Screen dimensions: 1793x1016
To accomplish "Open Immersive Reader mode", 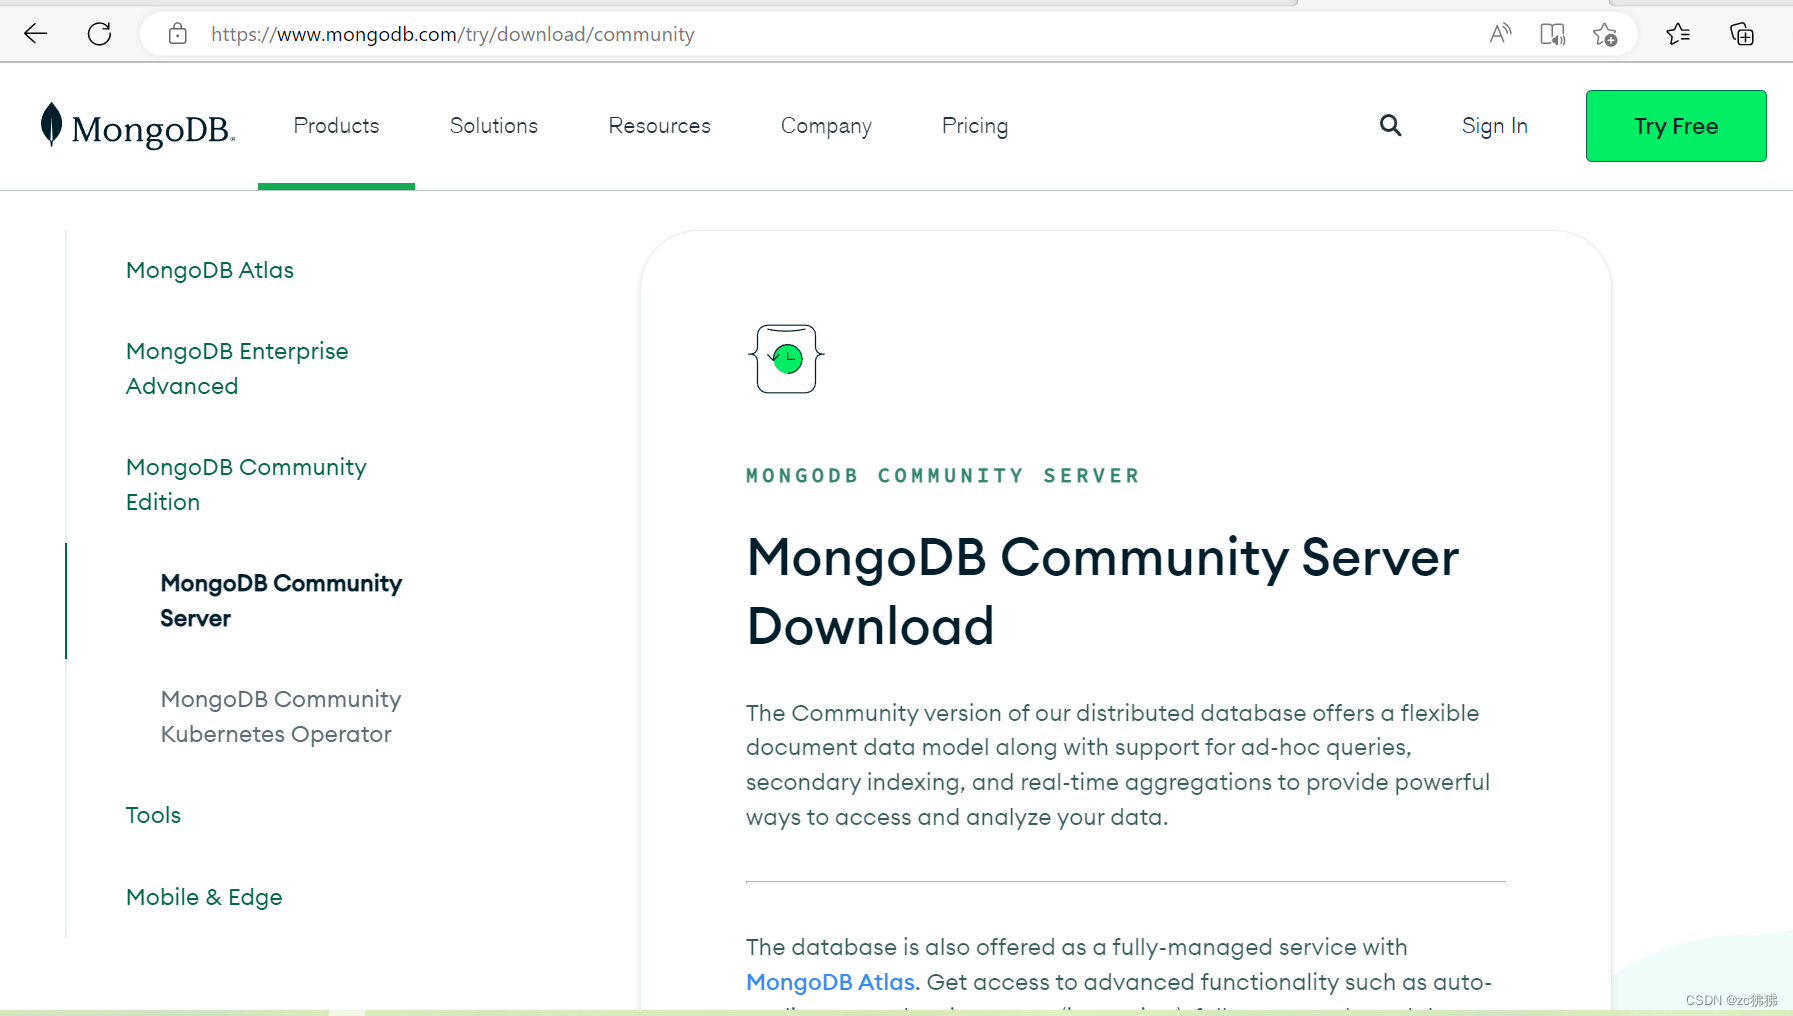I will (x=1553, y=33).
